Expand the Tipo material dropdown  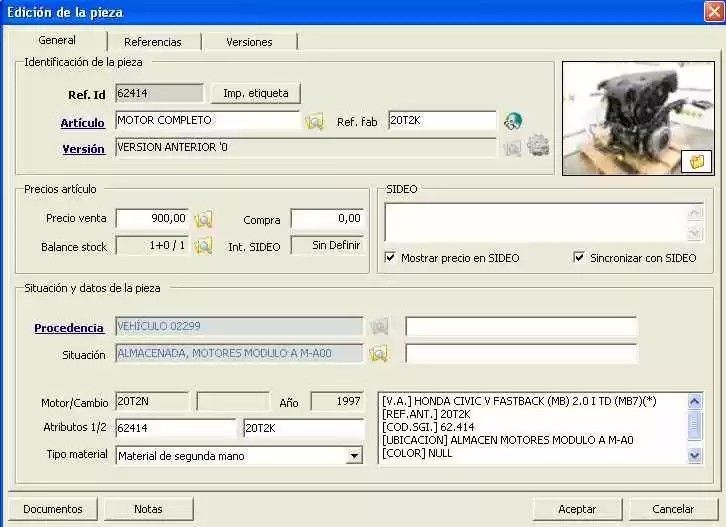354,456
